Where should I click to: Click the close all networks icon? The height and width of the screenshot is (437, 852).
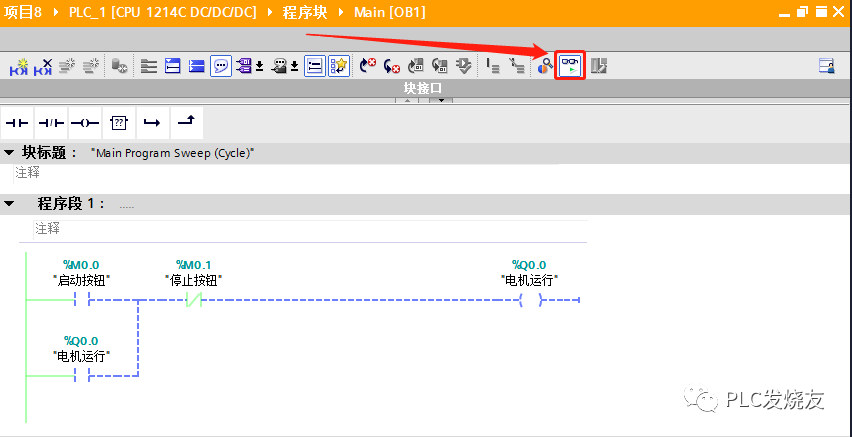(196, 66)
